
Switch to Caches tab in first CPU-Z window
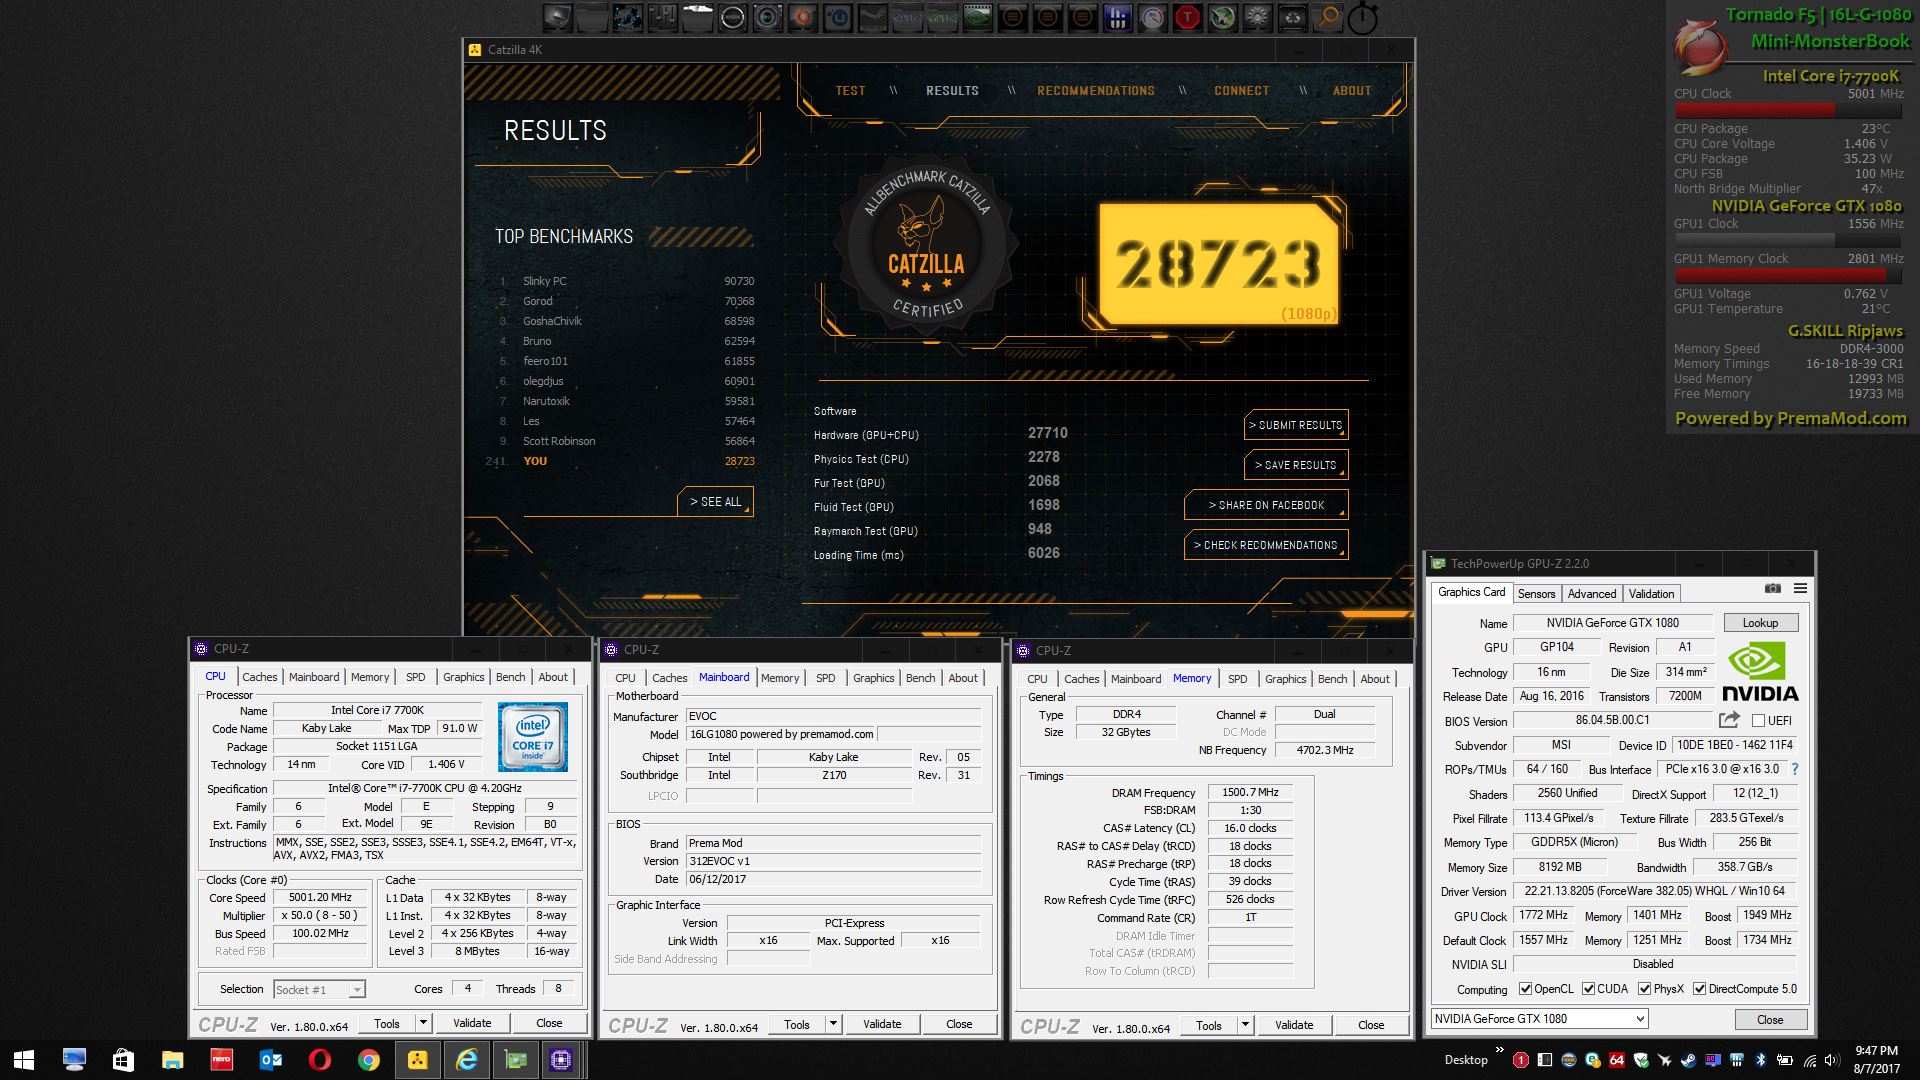[x=260, y=677]
